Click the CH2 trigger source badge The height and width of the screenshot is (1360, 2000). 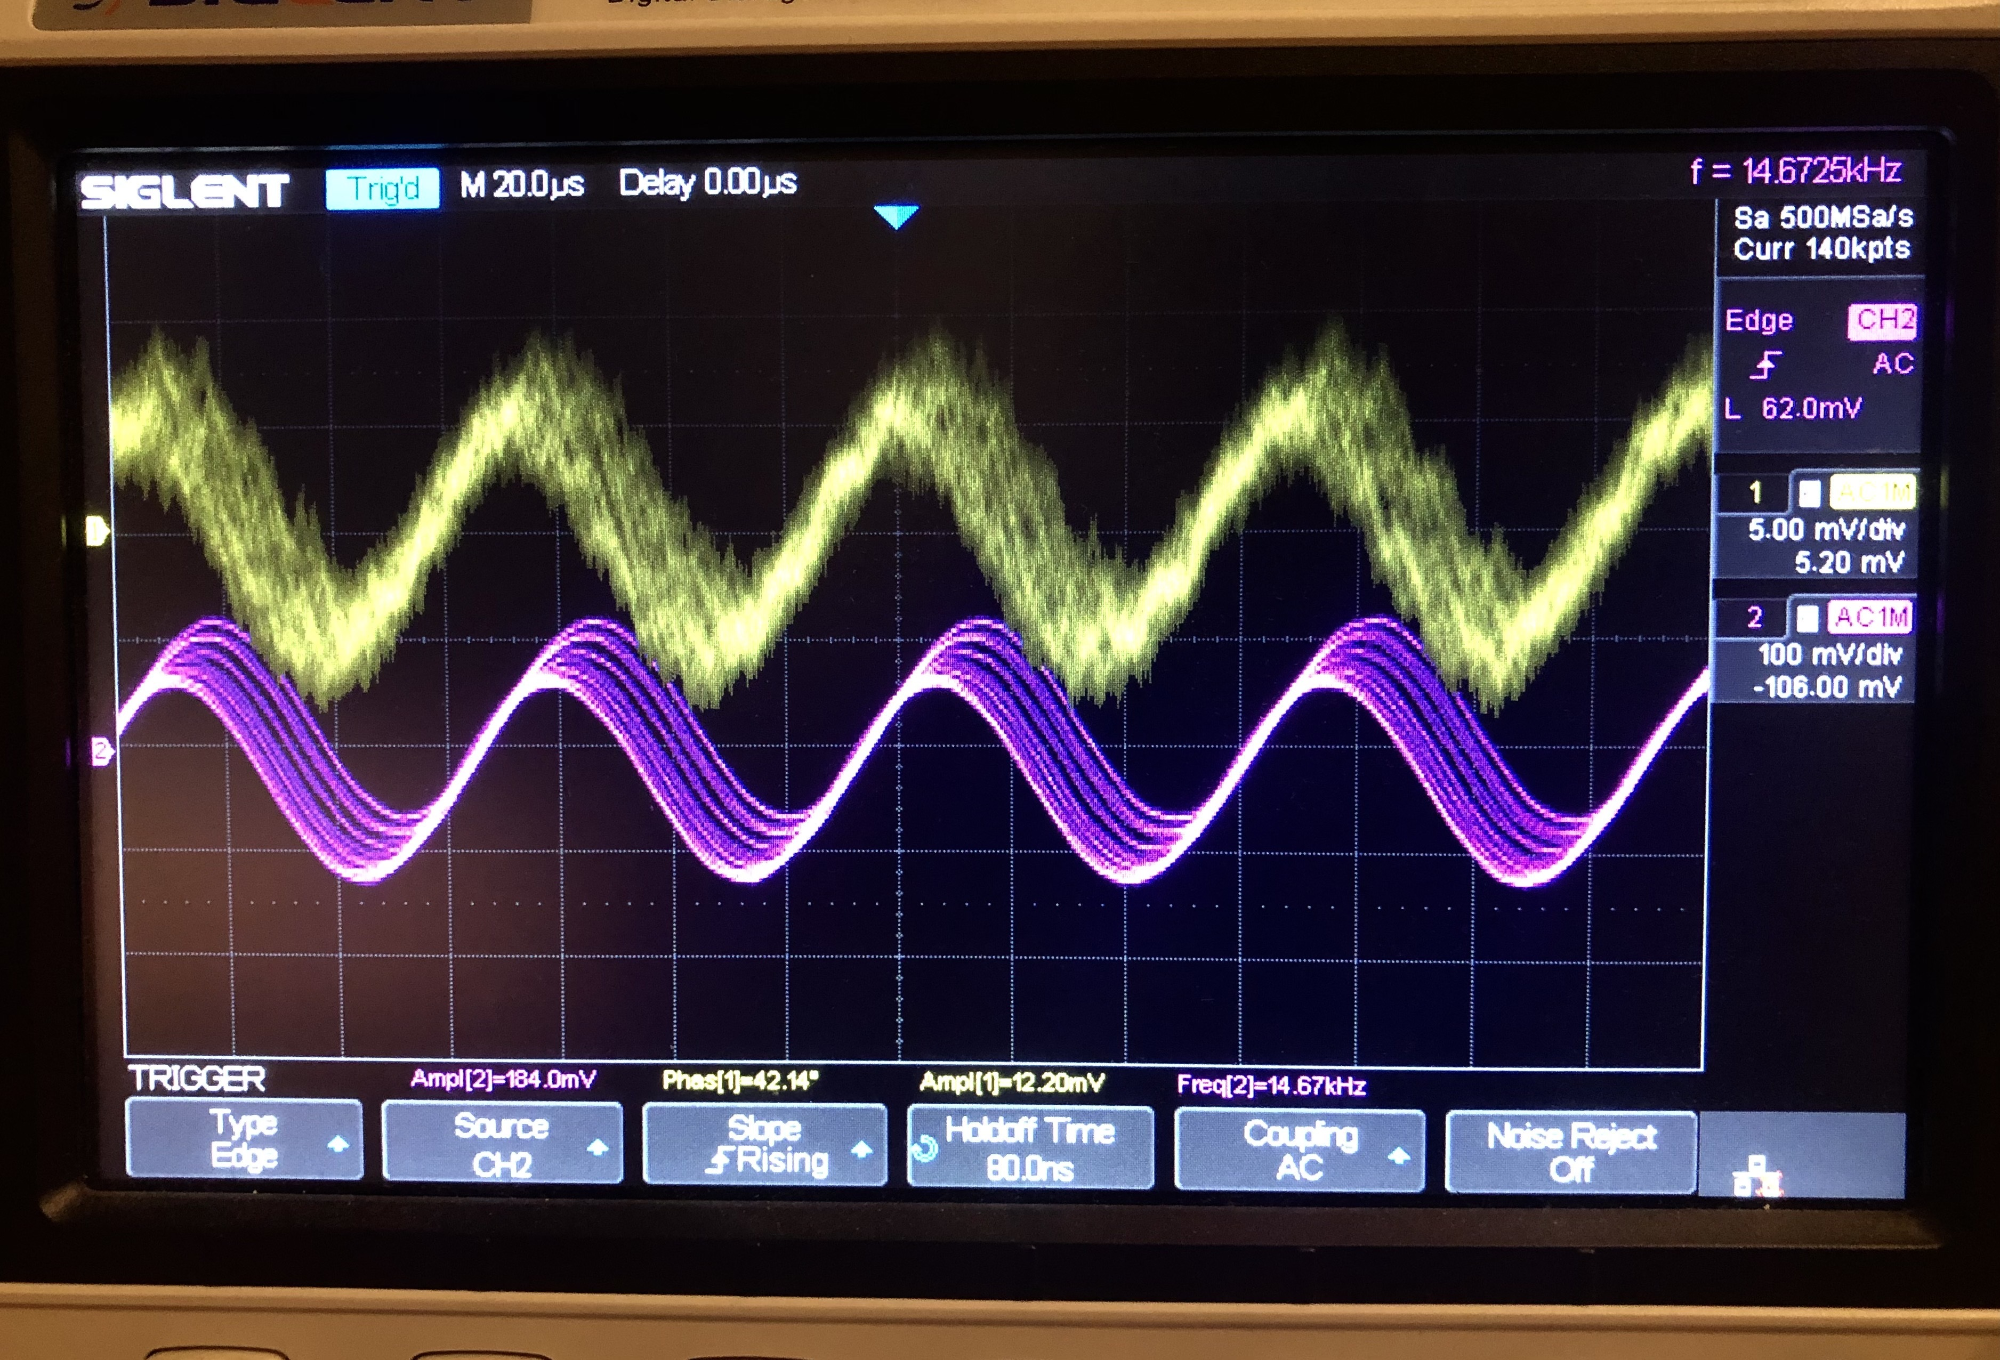(1882, 320)
